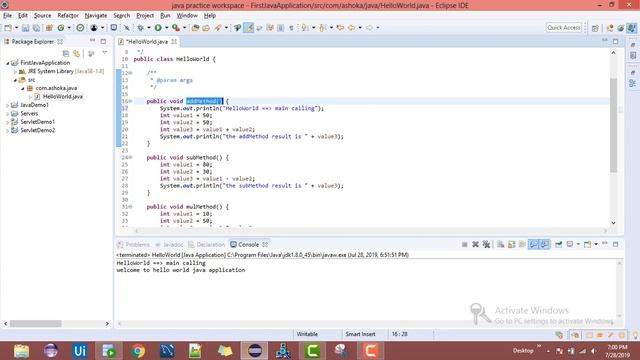The image size is (640, 360).
Task: Click the Package Explorer horizontal scrollbar thumb
Action: pyautogui.click(x=36, y=324)
